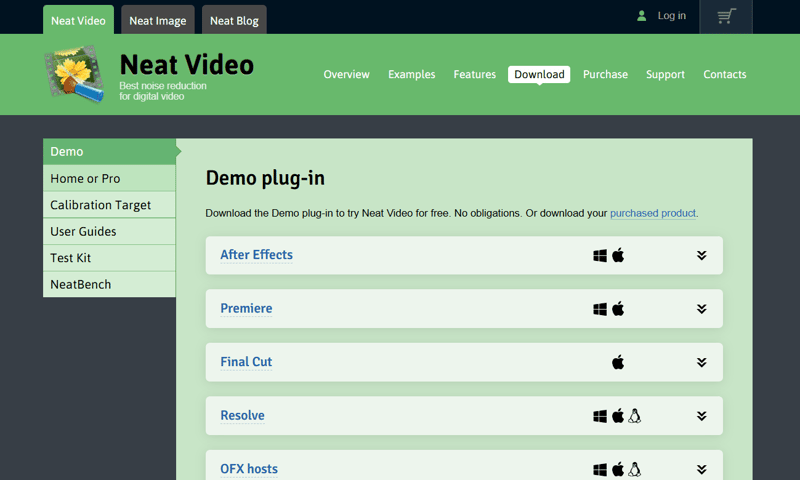Click the Apple icon in After Effects row

618,255
